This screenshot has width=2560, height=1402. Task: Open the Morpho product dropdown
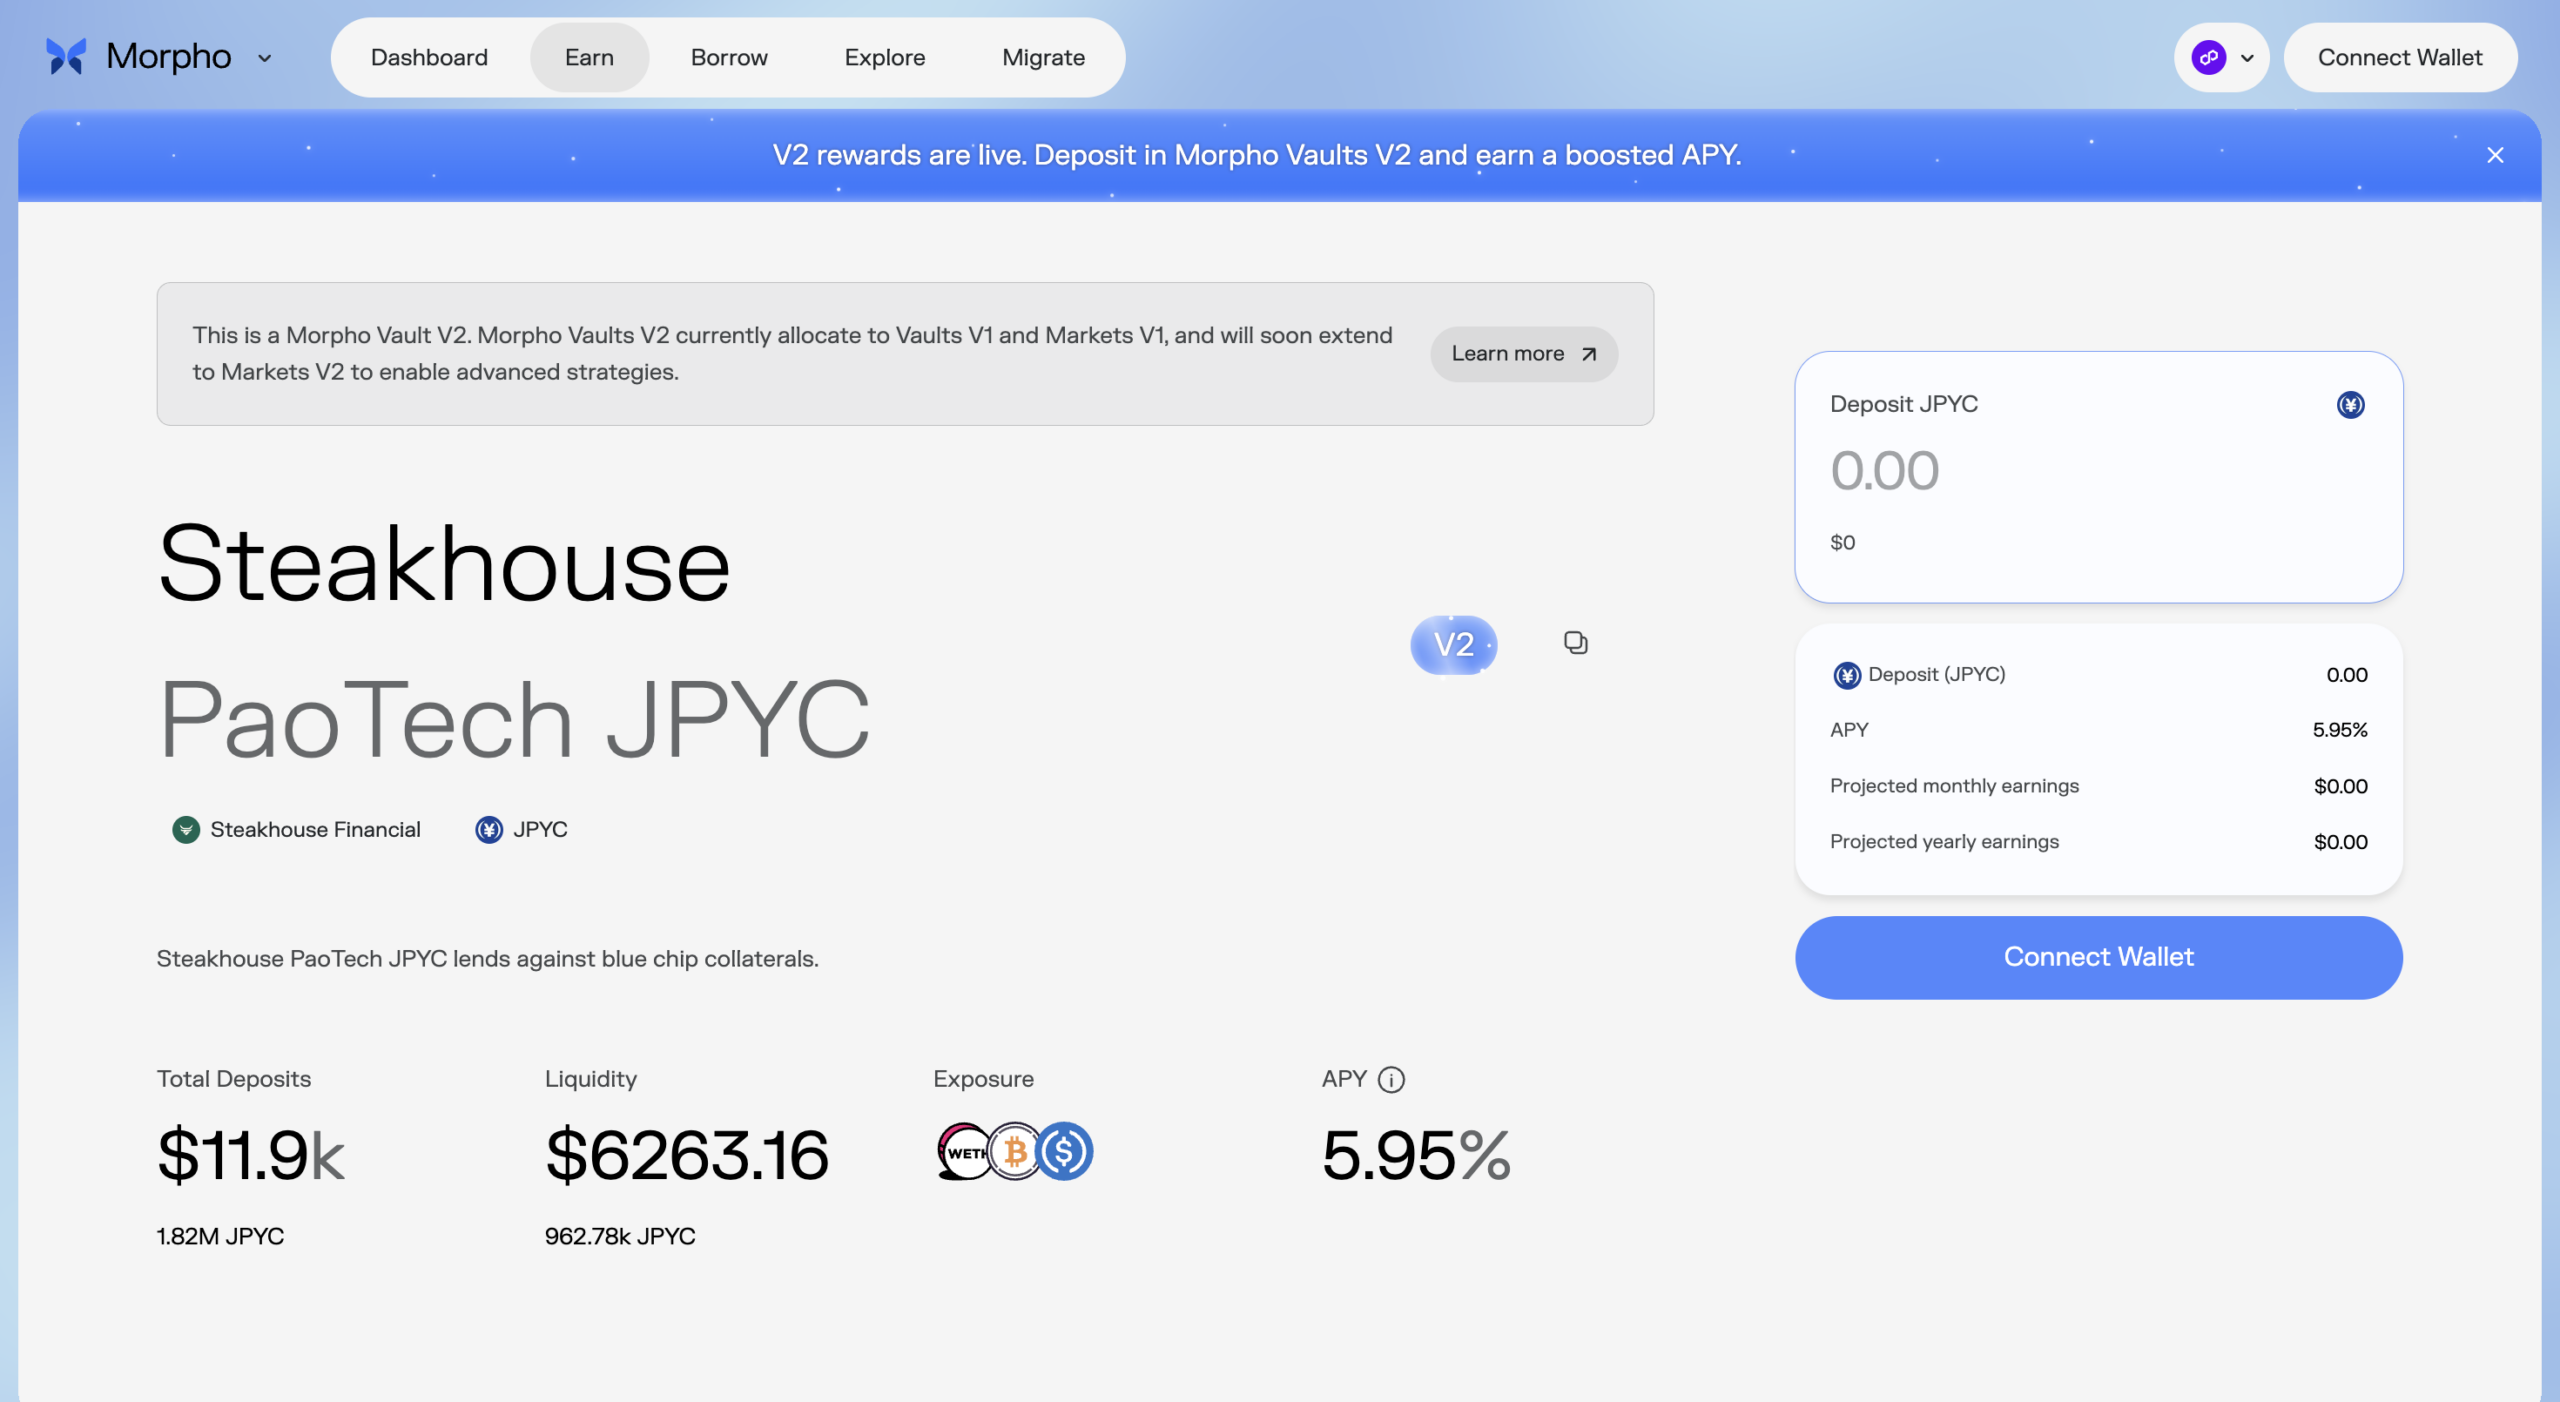(264, 58)
